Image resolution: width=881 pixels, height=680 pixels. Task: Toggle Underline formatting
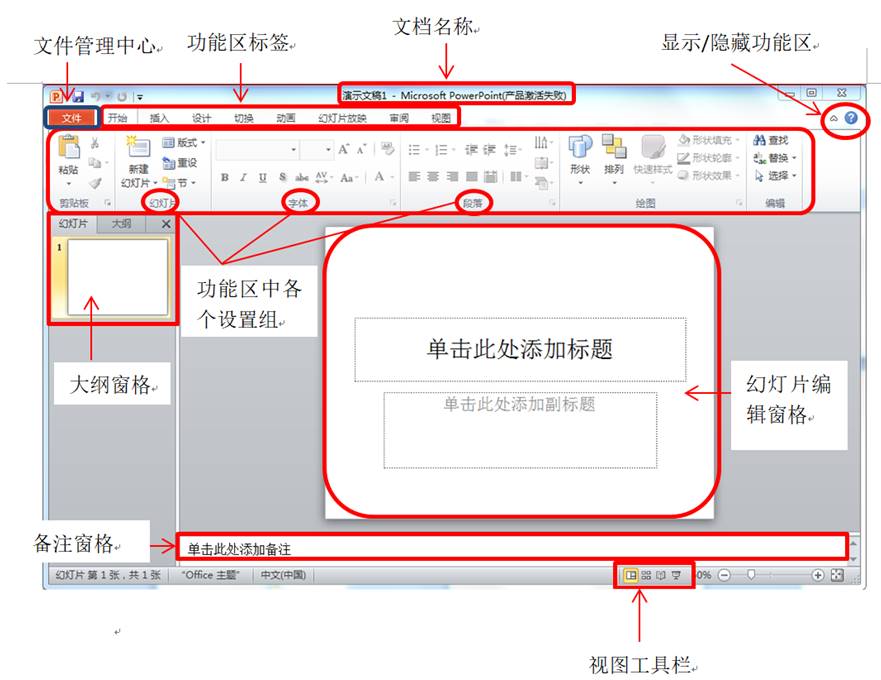pyautogui.click(x=262, y=178)
